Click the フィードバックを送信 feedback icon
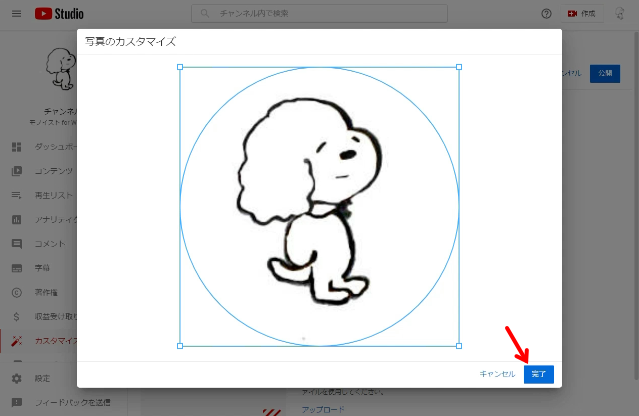 pos(17,403)
